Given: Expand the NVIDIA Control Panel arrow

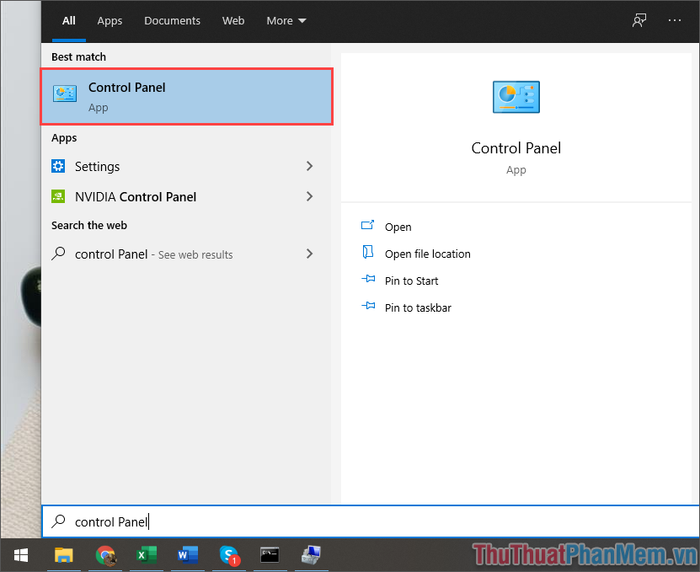Looking at the screenshot, I should 309,196.
